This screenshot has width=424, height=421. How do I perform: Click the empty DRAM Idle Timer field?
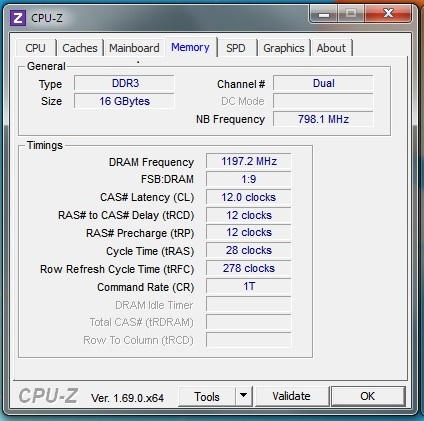249,304
